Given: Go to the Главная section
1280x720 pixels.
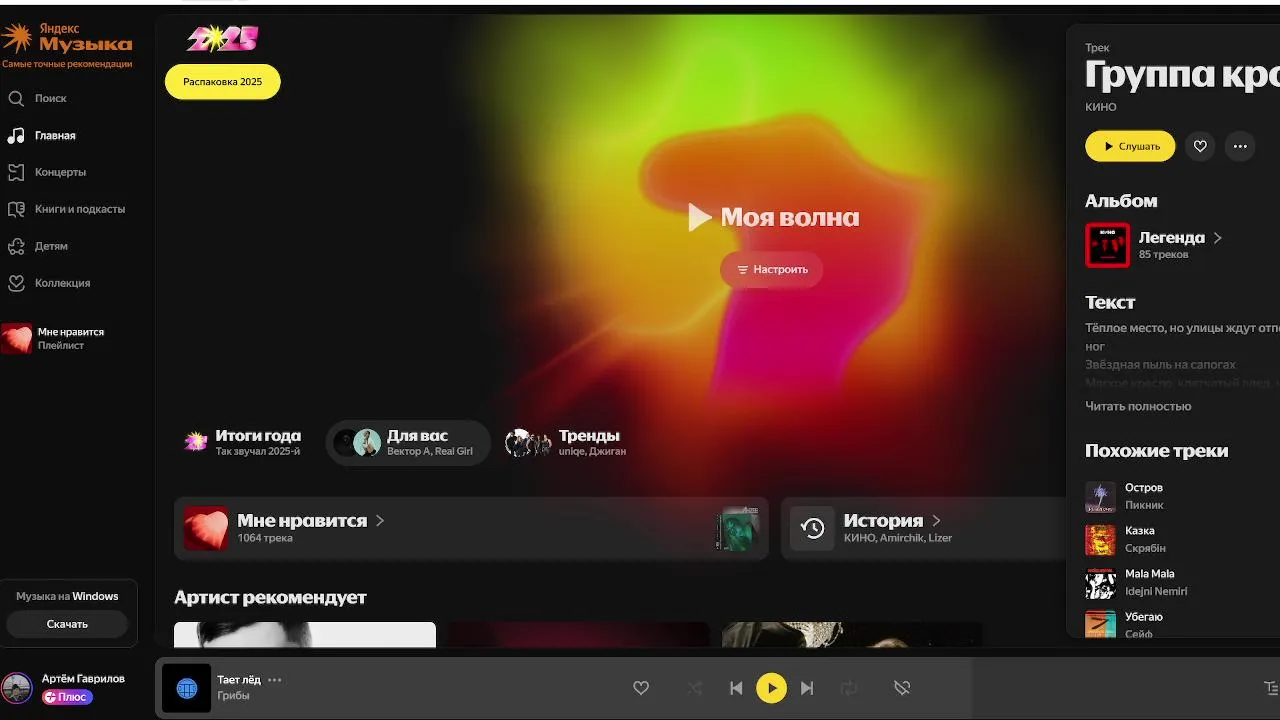Looking at the screenshot, I should coord(55,135).
